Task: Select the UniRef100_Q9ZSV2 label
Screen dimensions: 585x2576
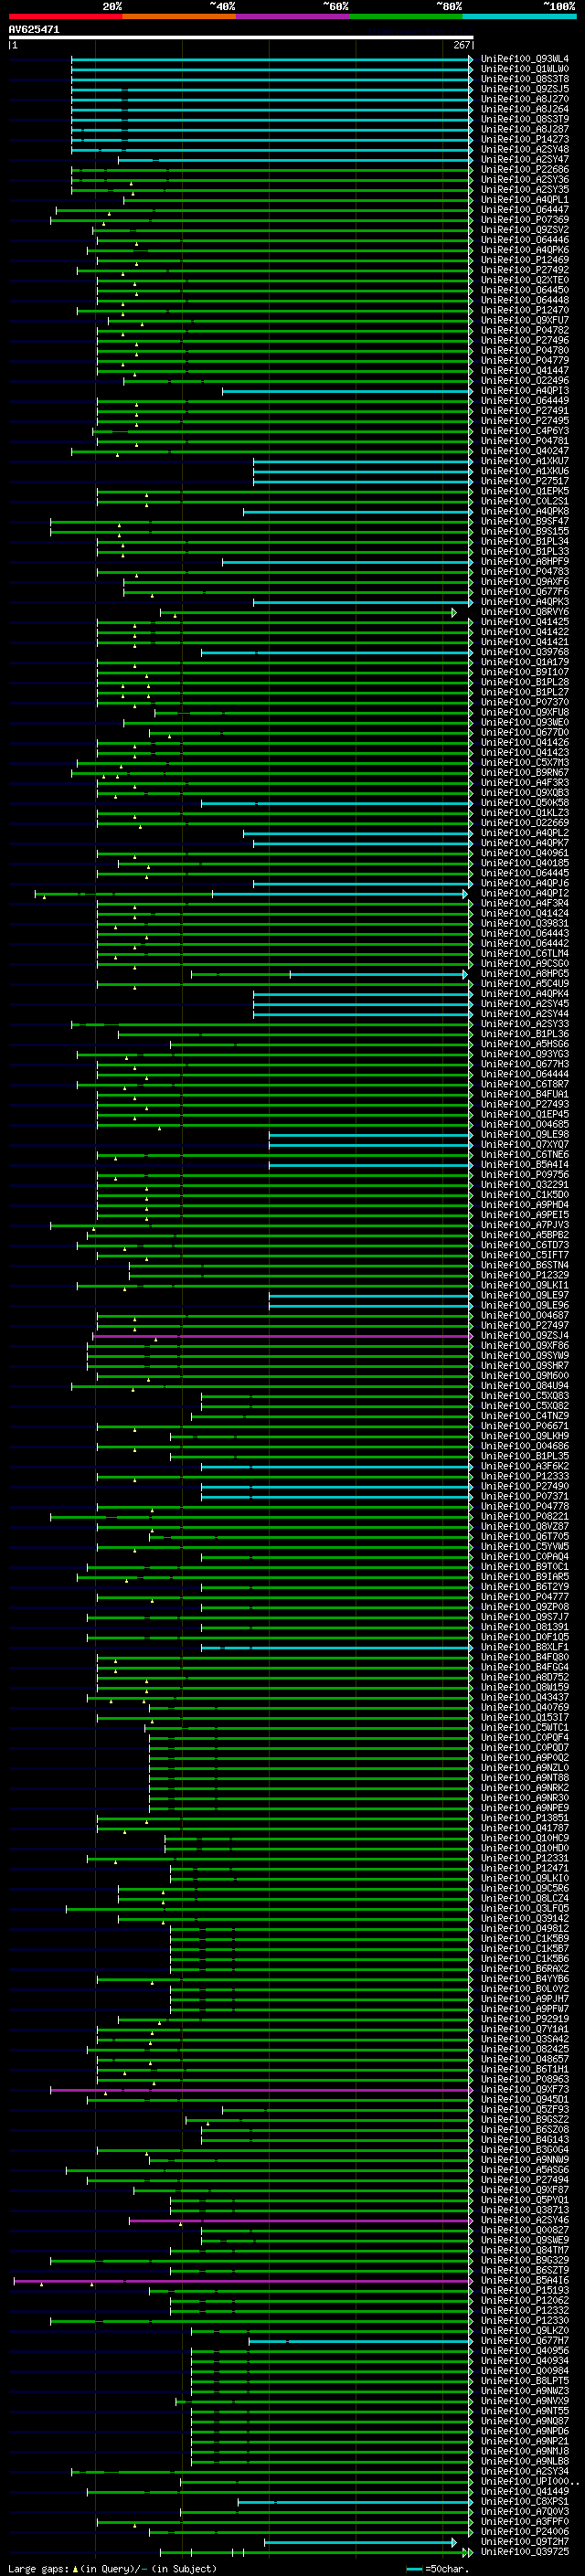Action: [525, 230]
